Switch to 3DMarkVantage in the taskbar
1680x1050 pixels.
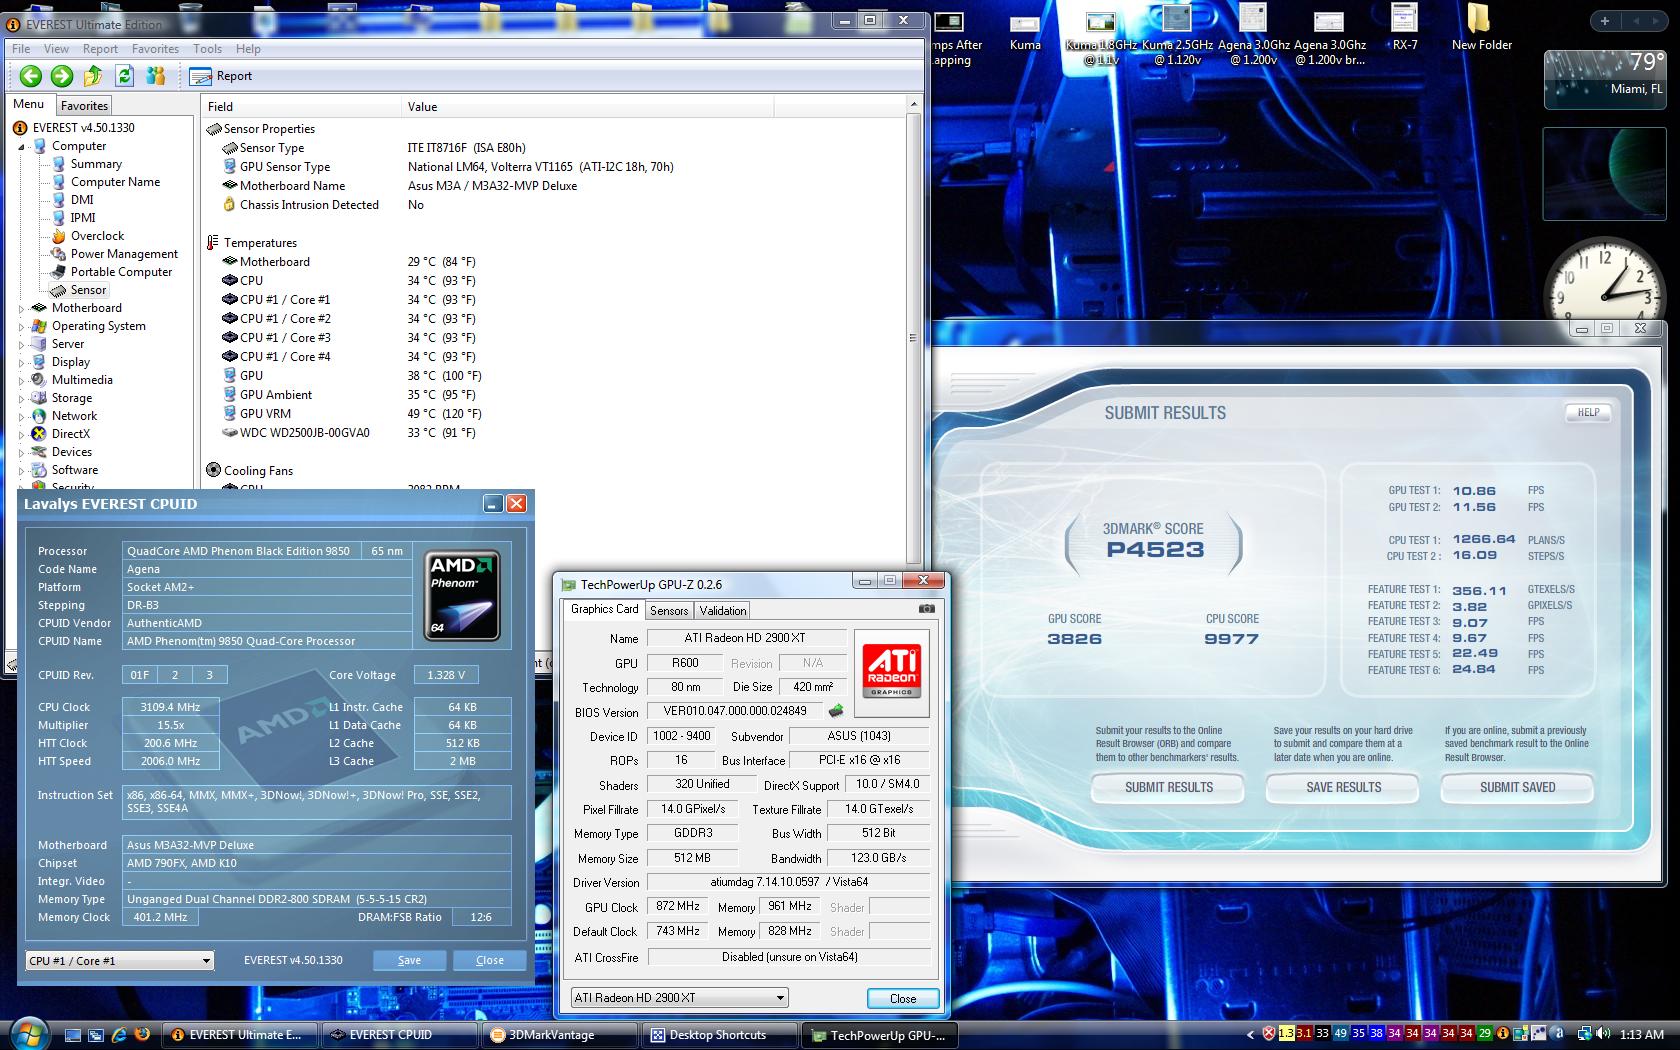pyautogui.click(x=559, y=1035)
